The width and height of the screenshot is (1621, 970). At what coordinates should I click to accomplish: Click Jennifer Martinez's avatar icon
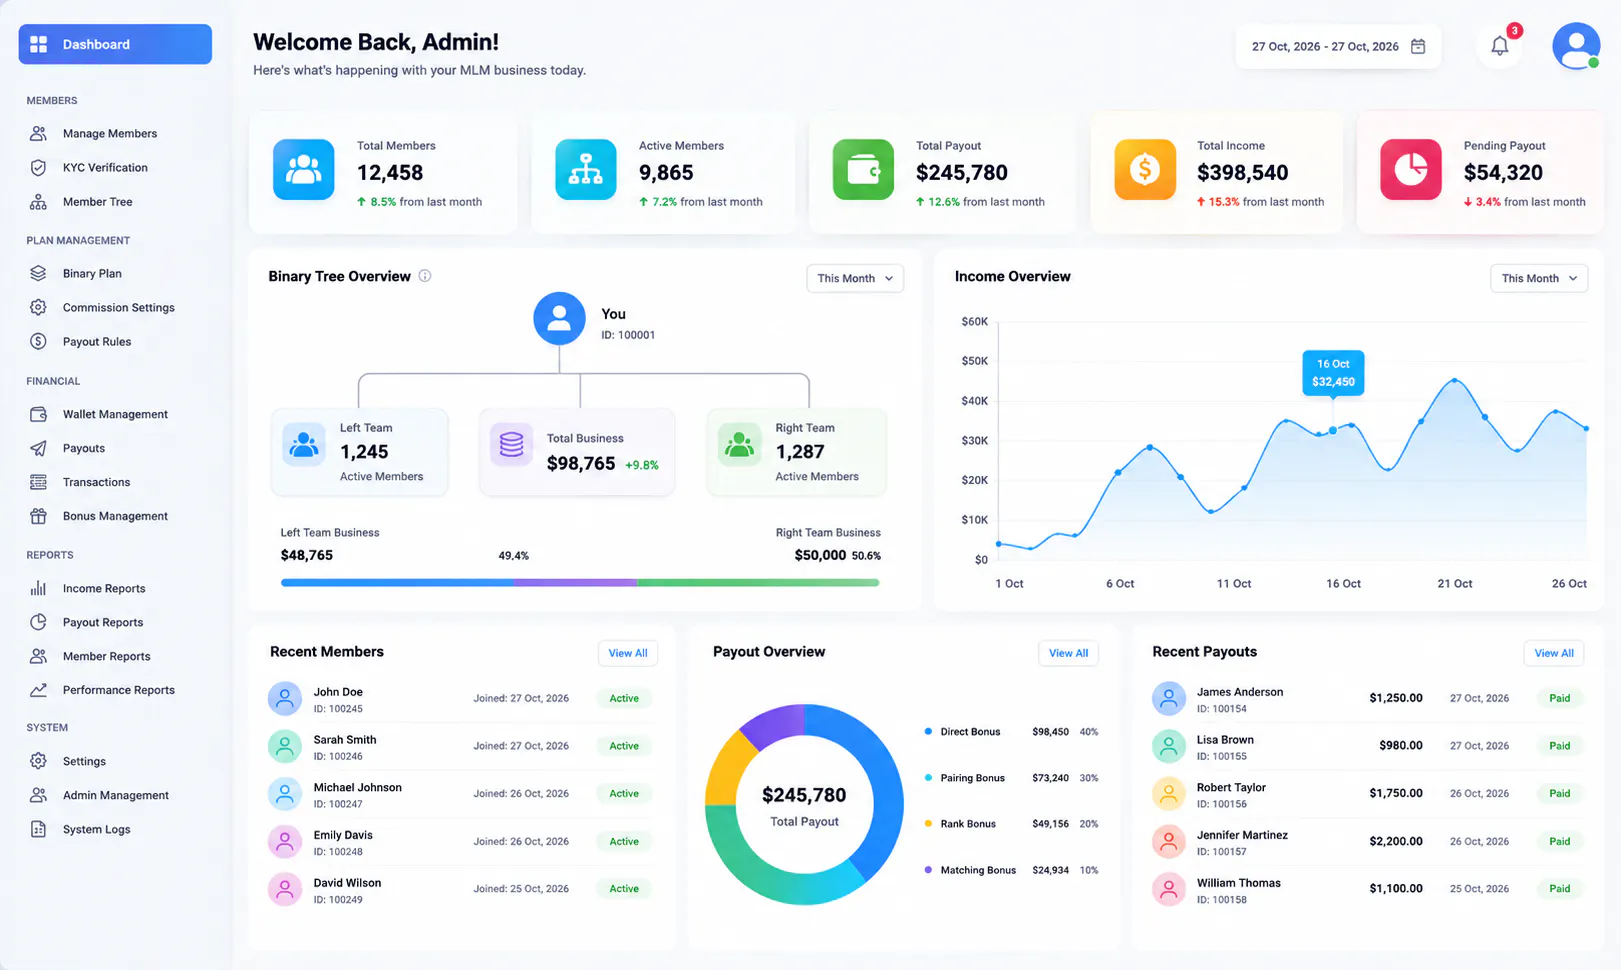point(1168,841)
